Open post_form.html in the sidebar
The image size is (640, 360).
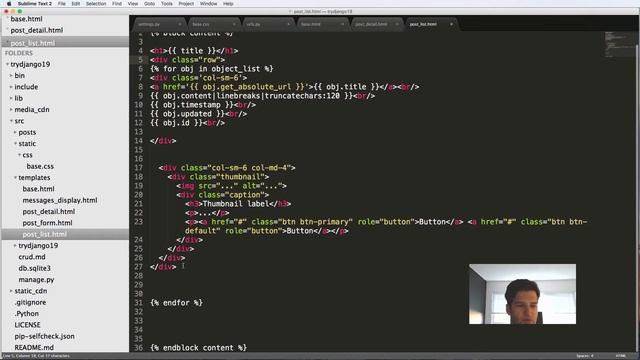click(x=47, y=223)
